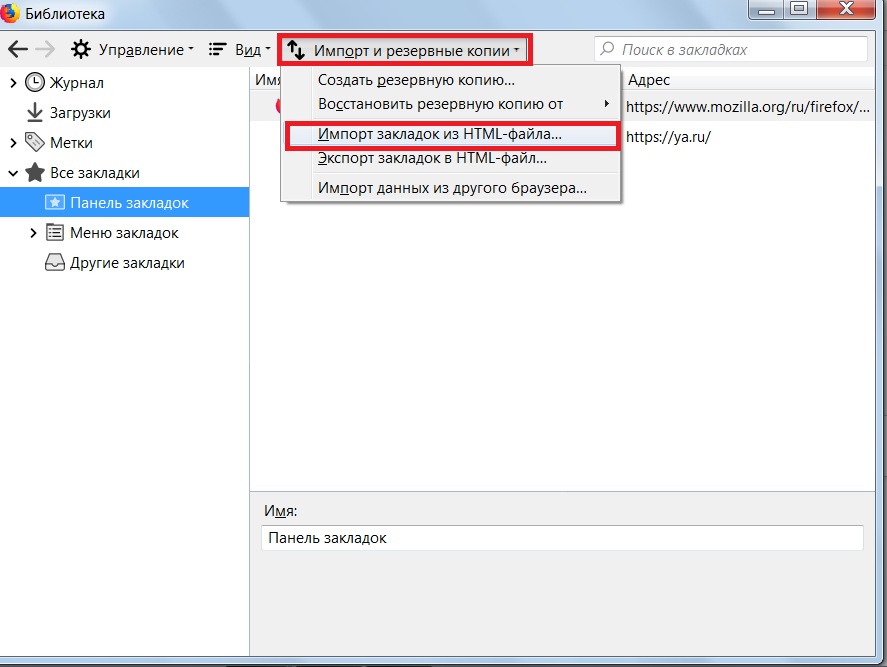
Task: Expand the Метки tree node
Action: pyautogui.click(x=14, y=143)
